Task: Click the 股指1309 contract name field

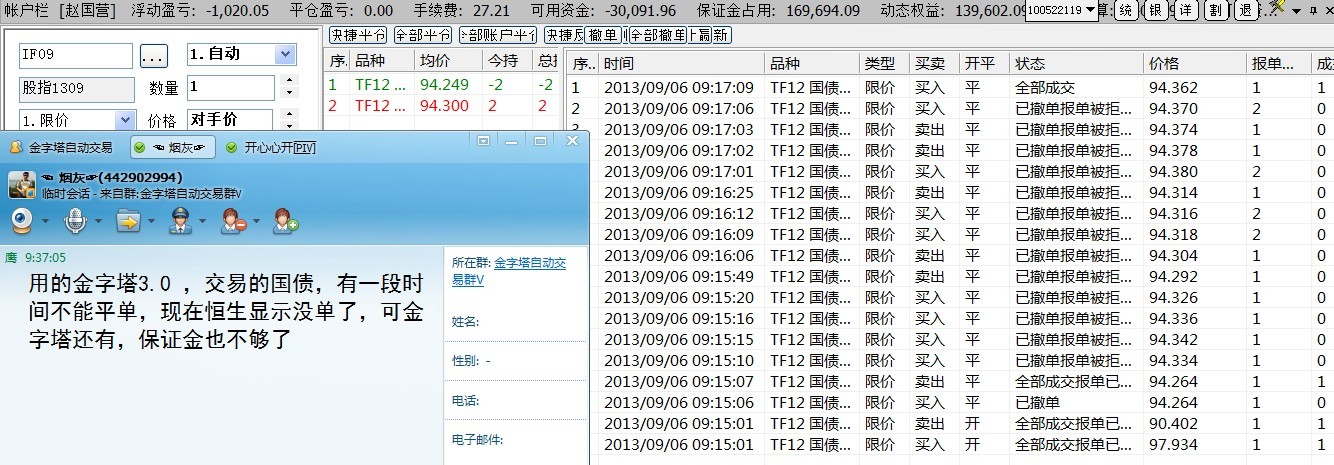Action: [77, 88]
